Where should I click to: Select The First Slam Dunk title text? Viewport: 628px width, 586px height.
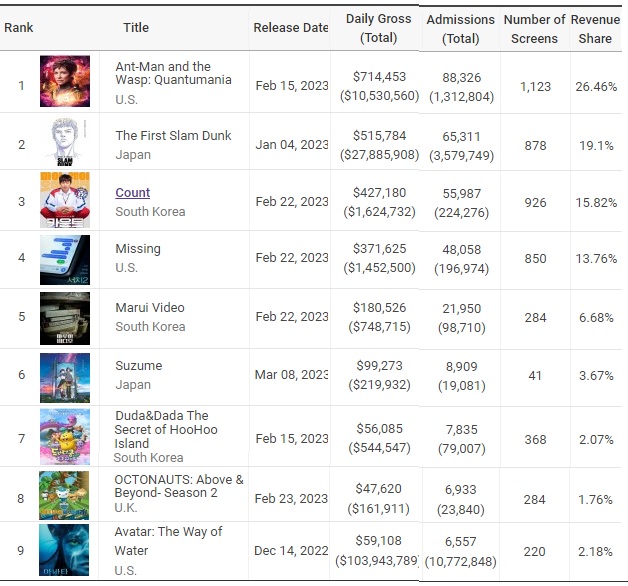pyautogui.click(x=173, y=135)
